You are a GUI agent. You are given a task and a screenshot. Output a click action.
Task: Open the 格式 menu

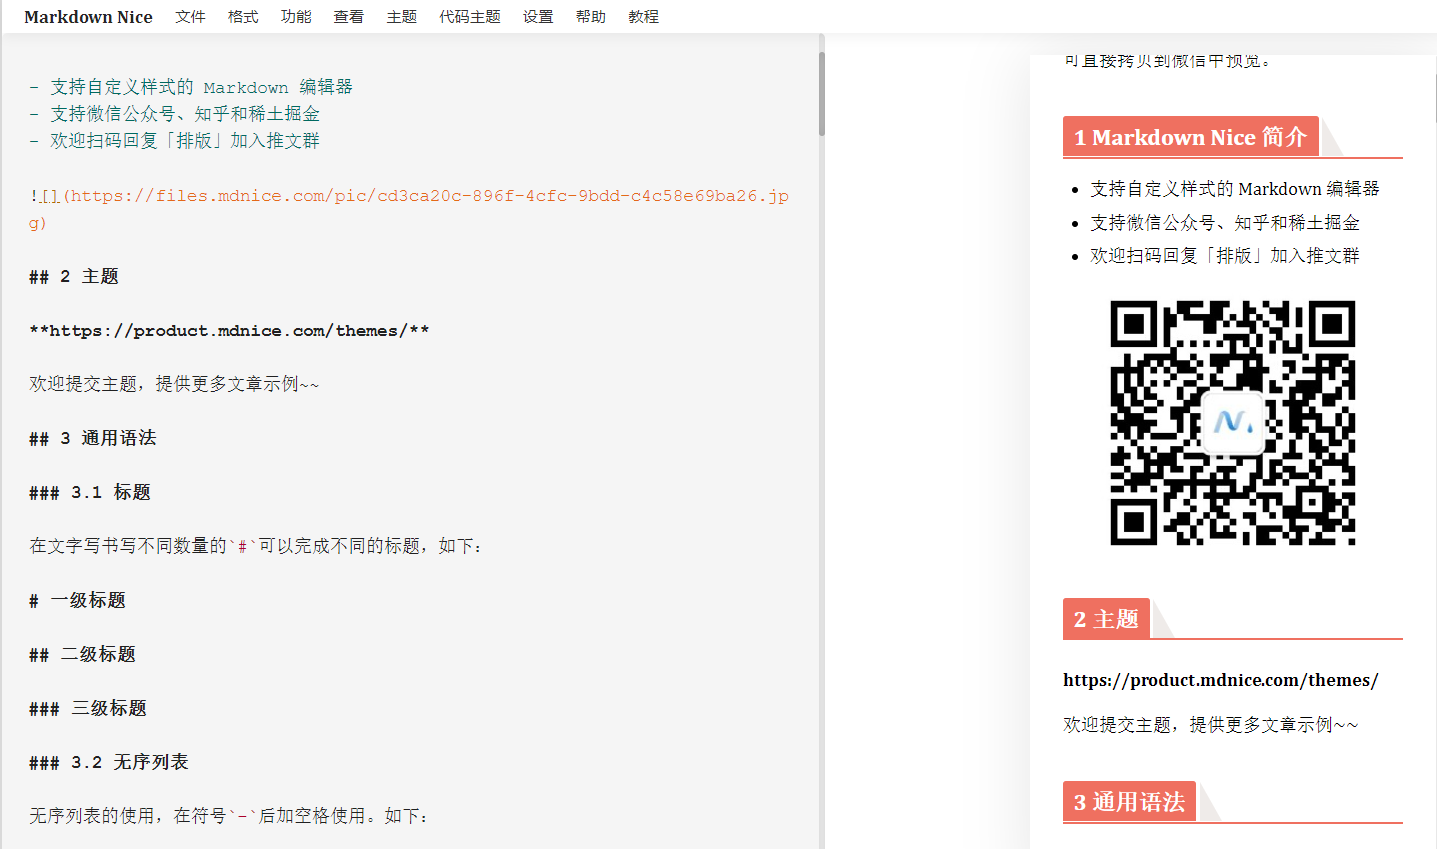(243, 17)
